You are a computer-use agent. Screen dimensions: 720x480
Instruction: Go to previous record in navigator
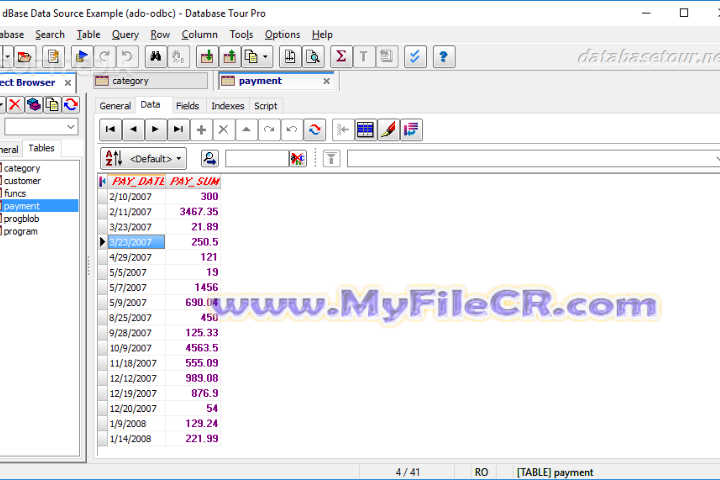point(133,130)
